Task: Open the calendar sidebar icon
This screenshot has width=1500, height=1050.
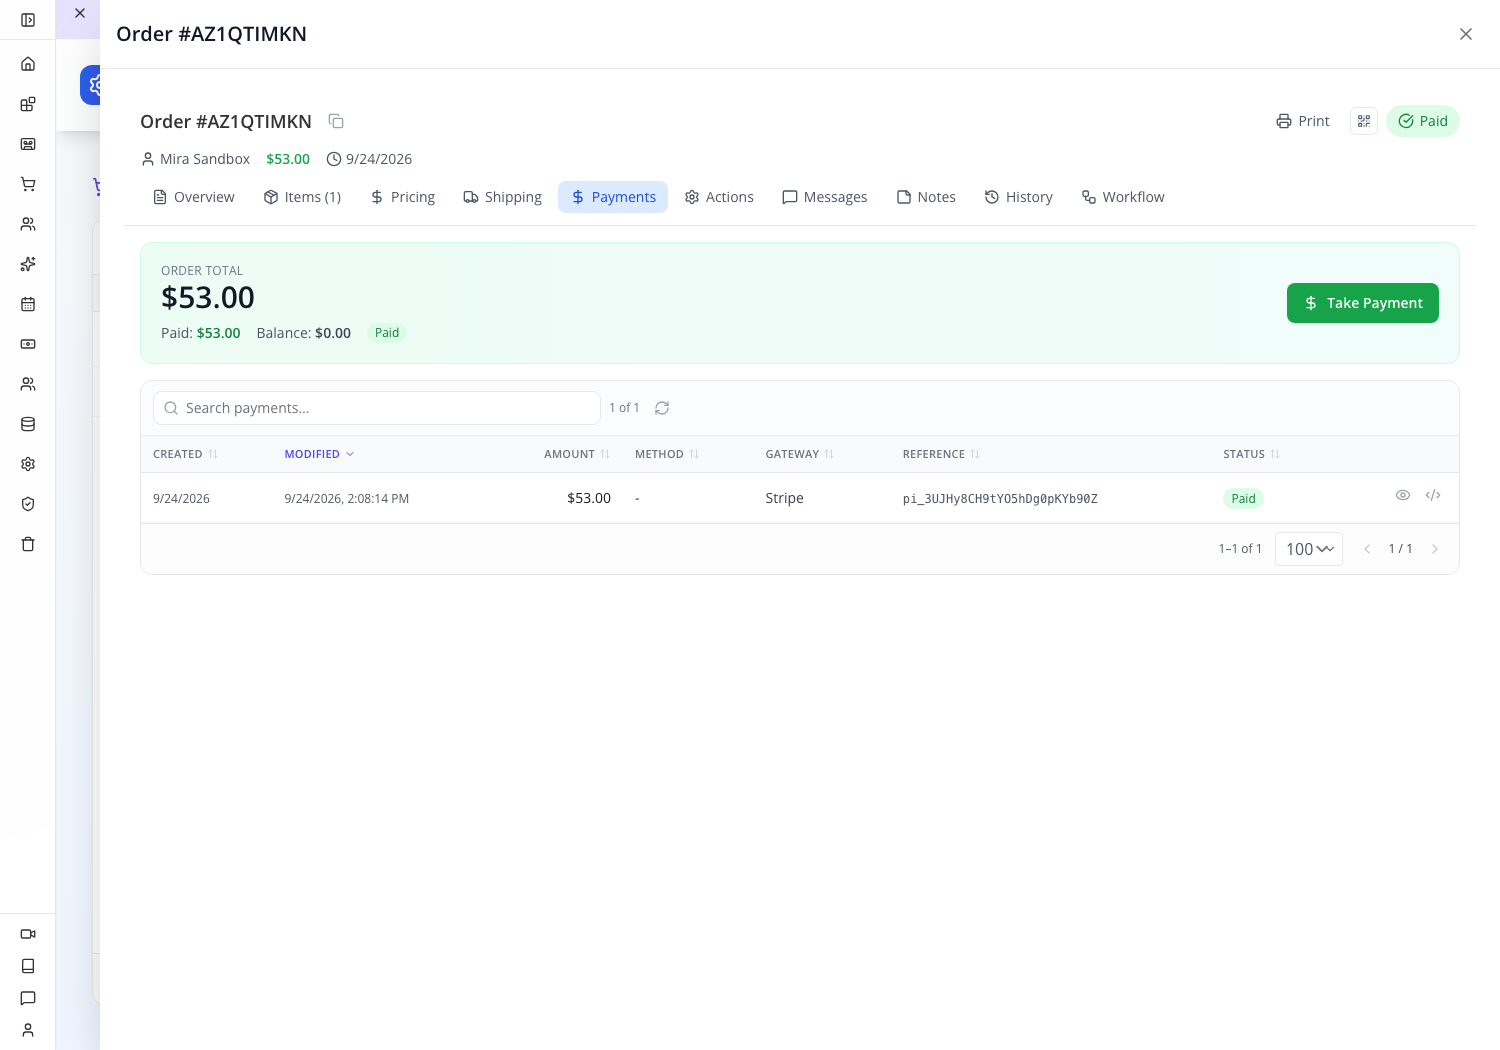Action: point(28,304)
